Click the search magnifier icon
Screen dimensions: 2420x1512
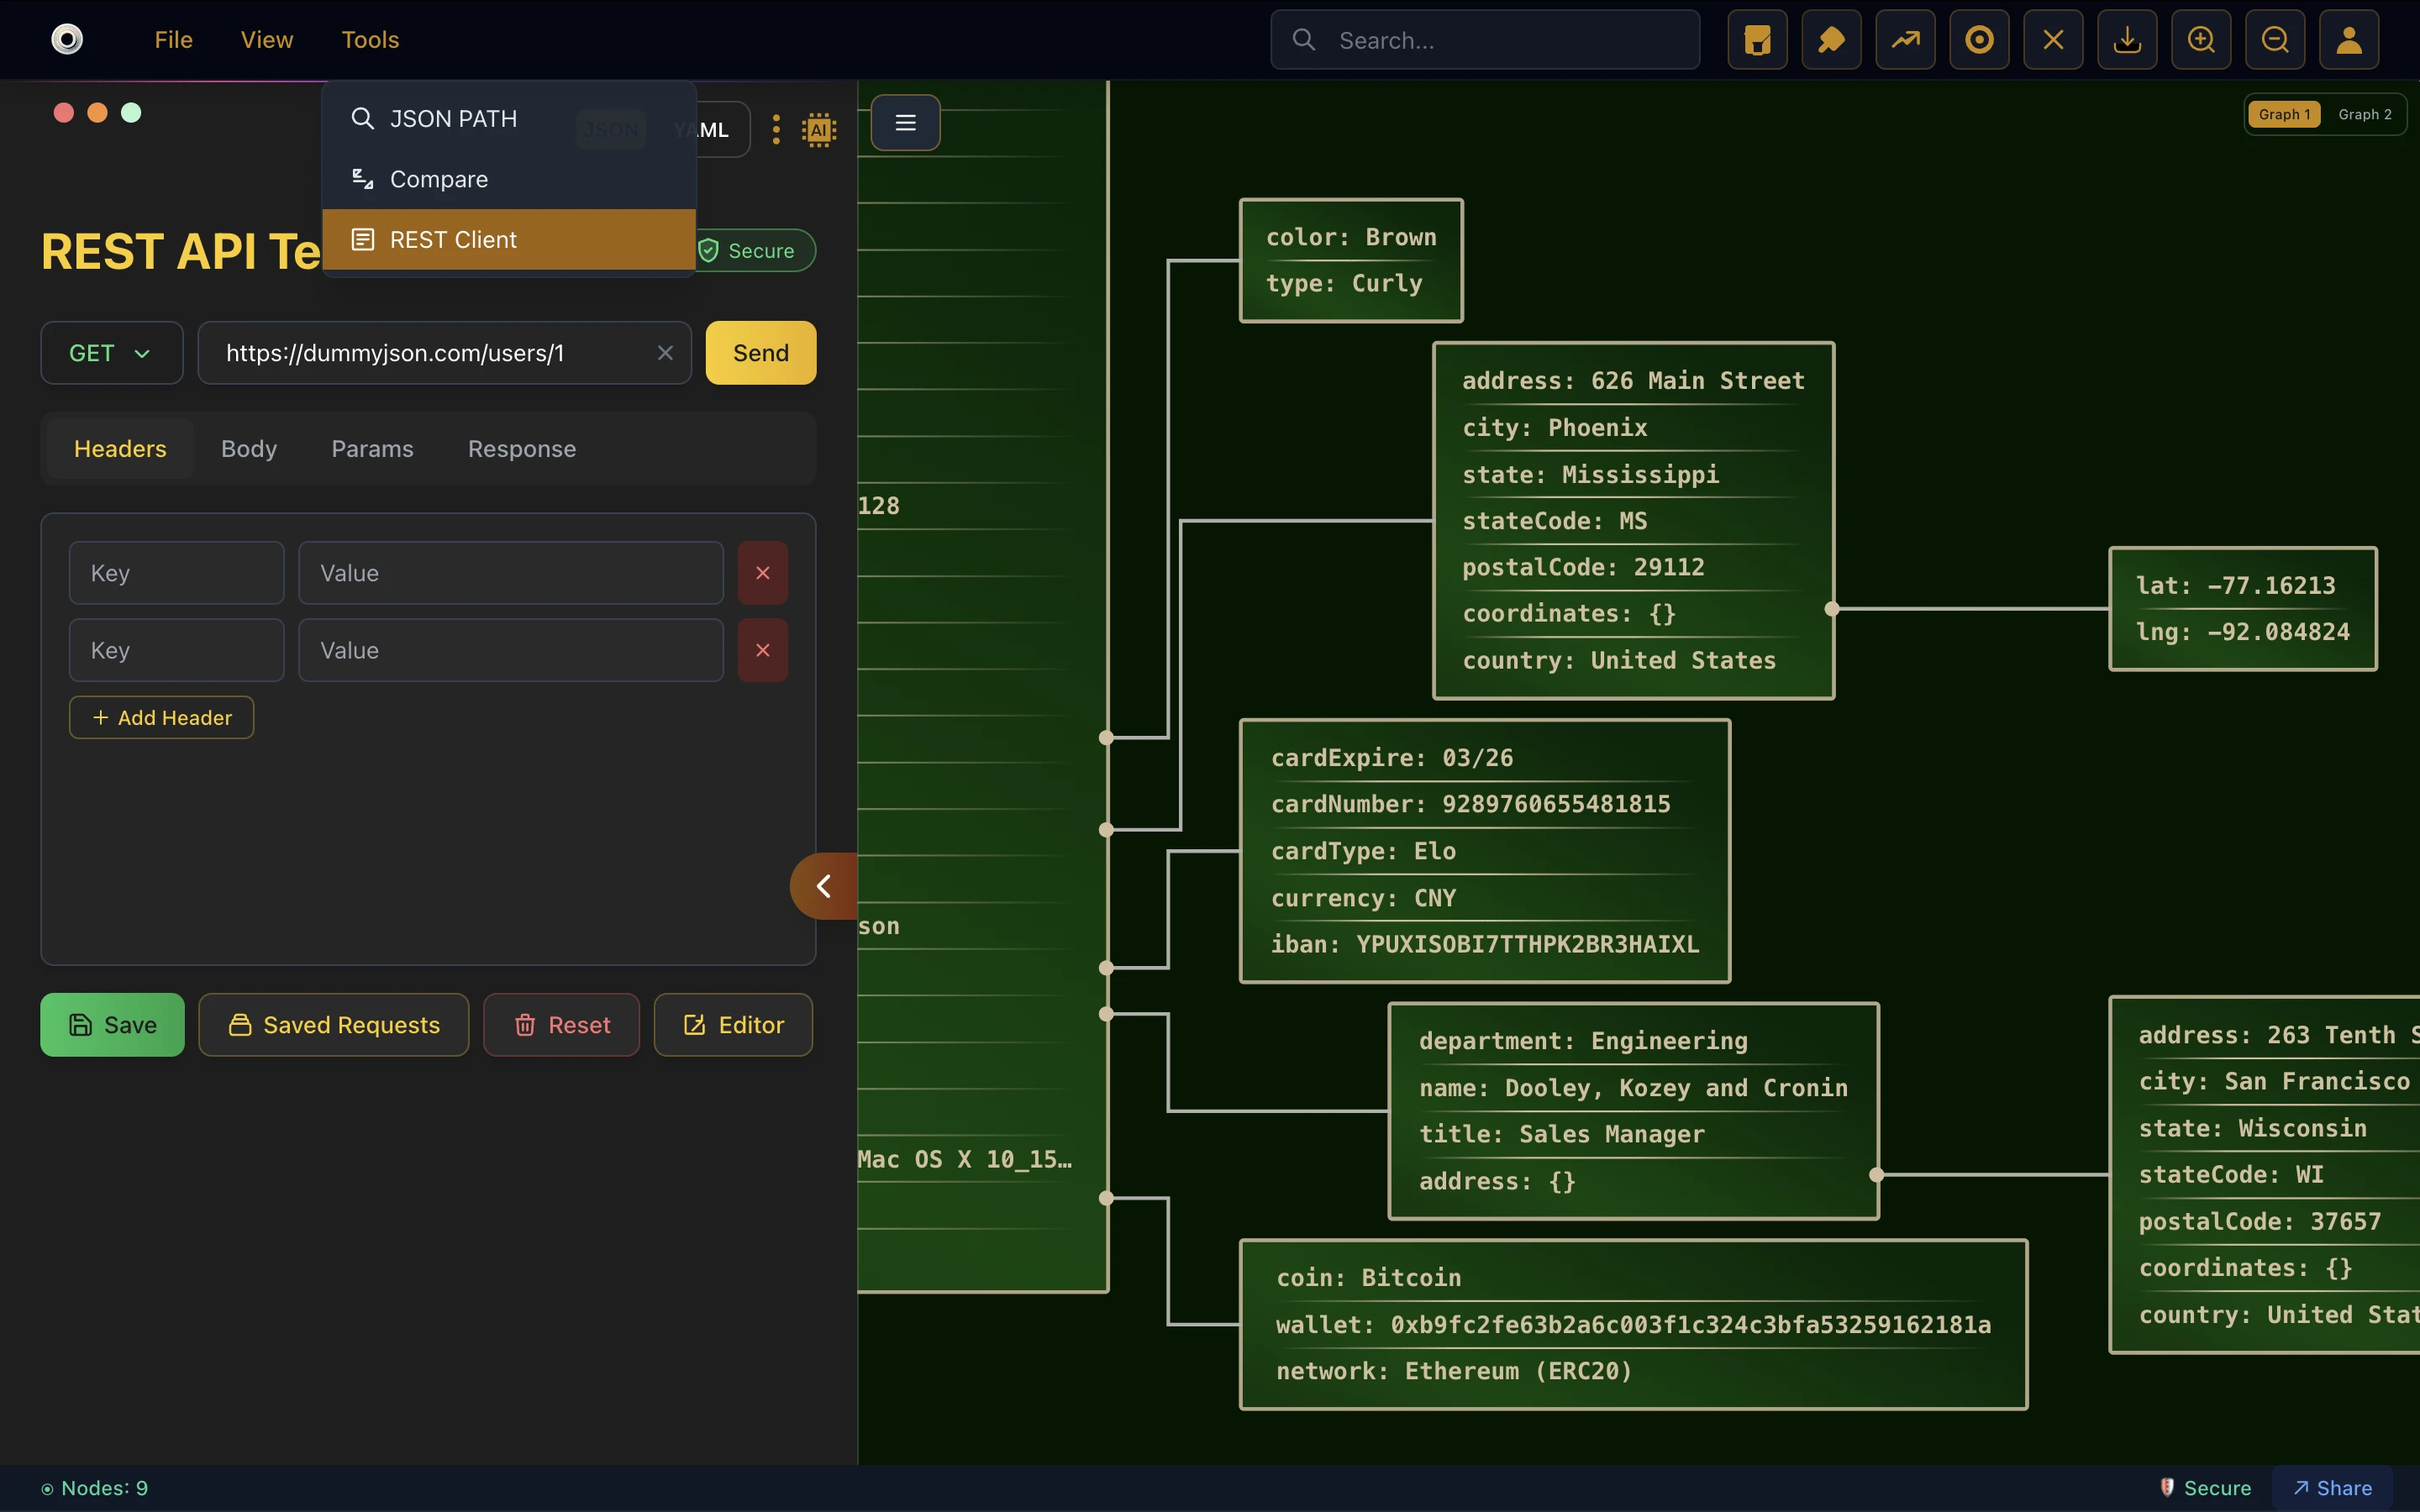coord(1304,40)
